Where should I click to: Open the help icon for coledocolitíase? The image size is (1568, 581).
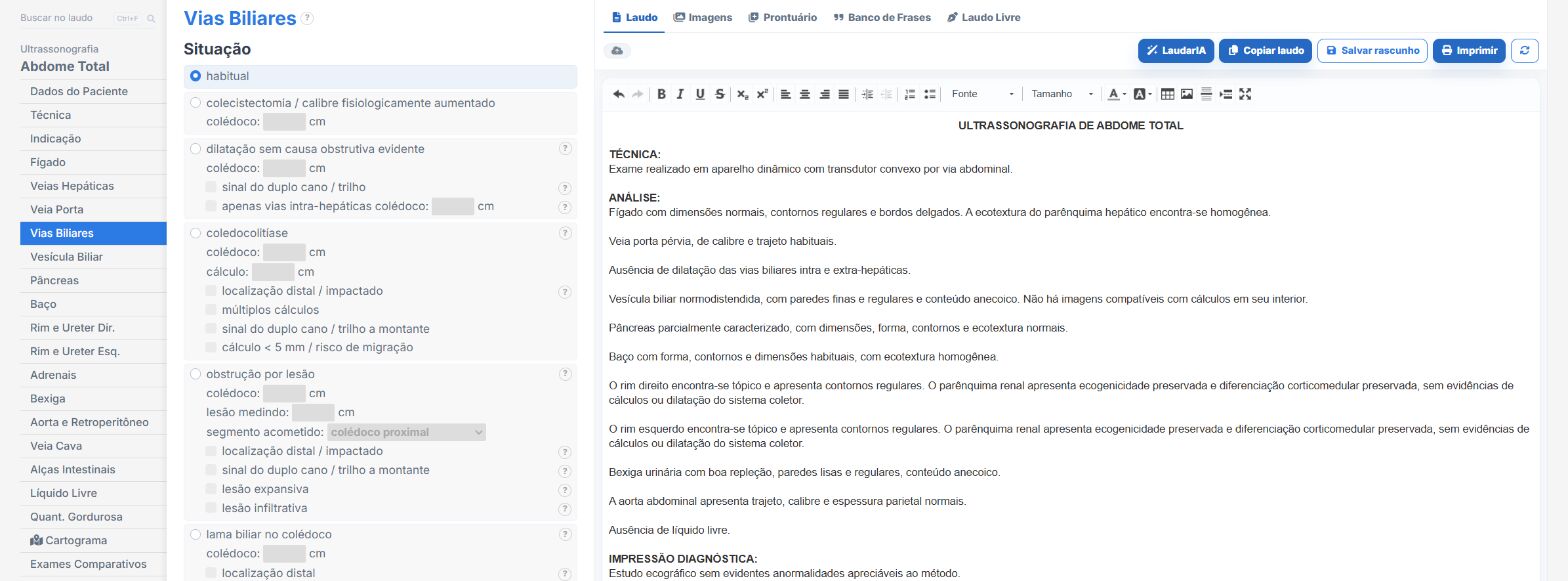565,233
